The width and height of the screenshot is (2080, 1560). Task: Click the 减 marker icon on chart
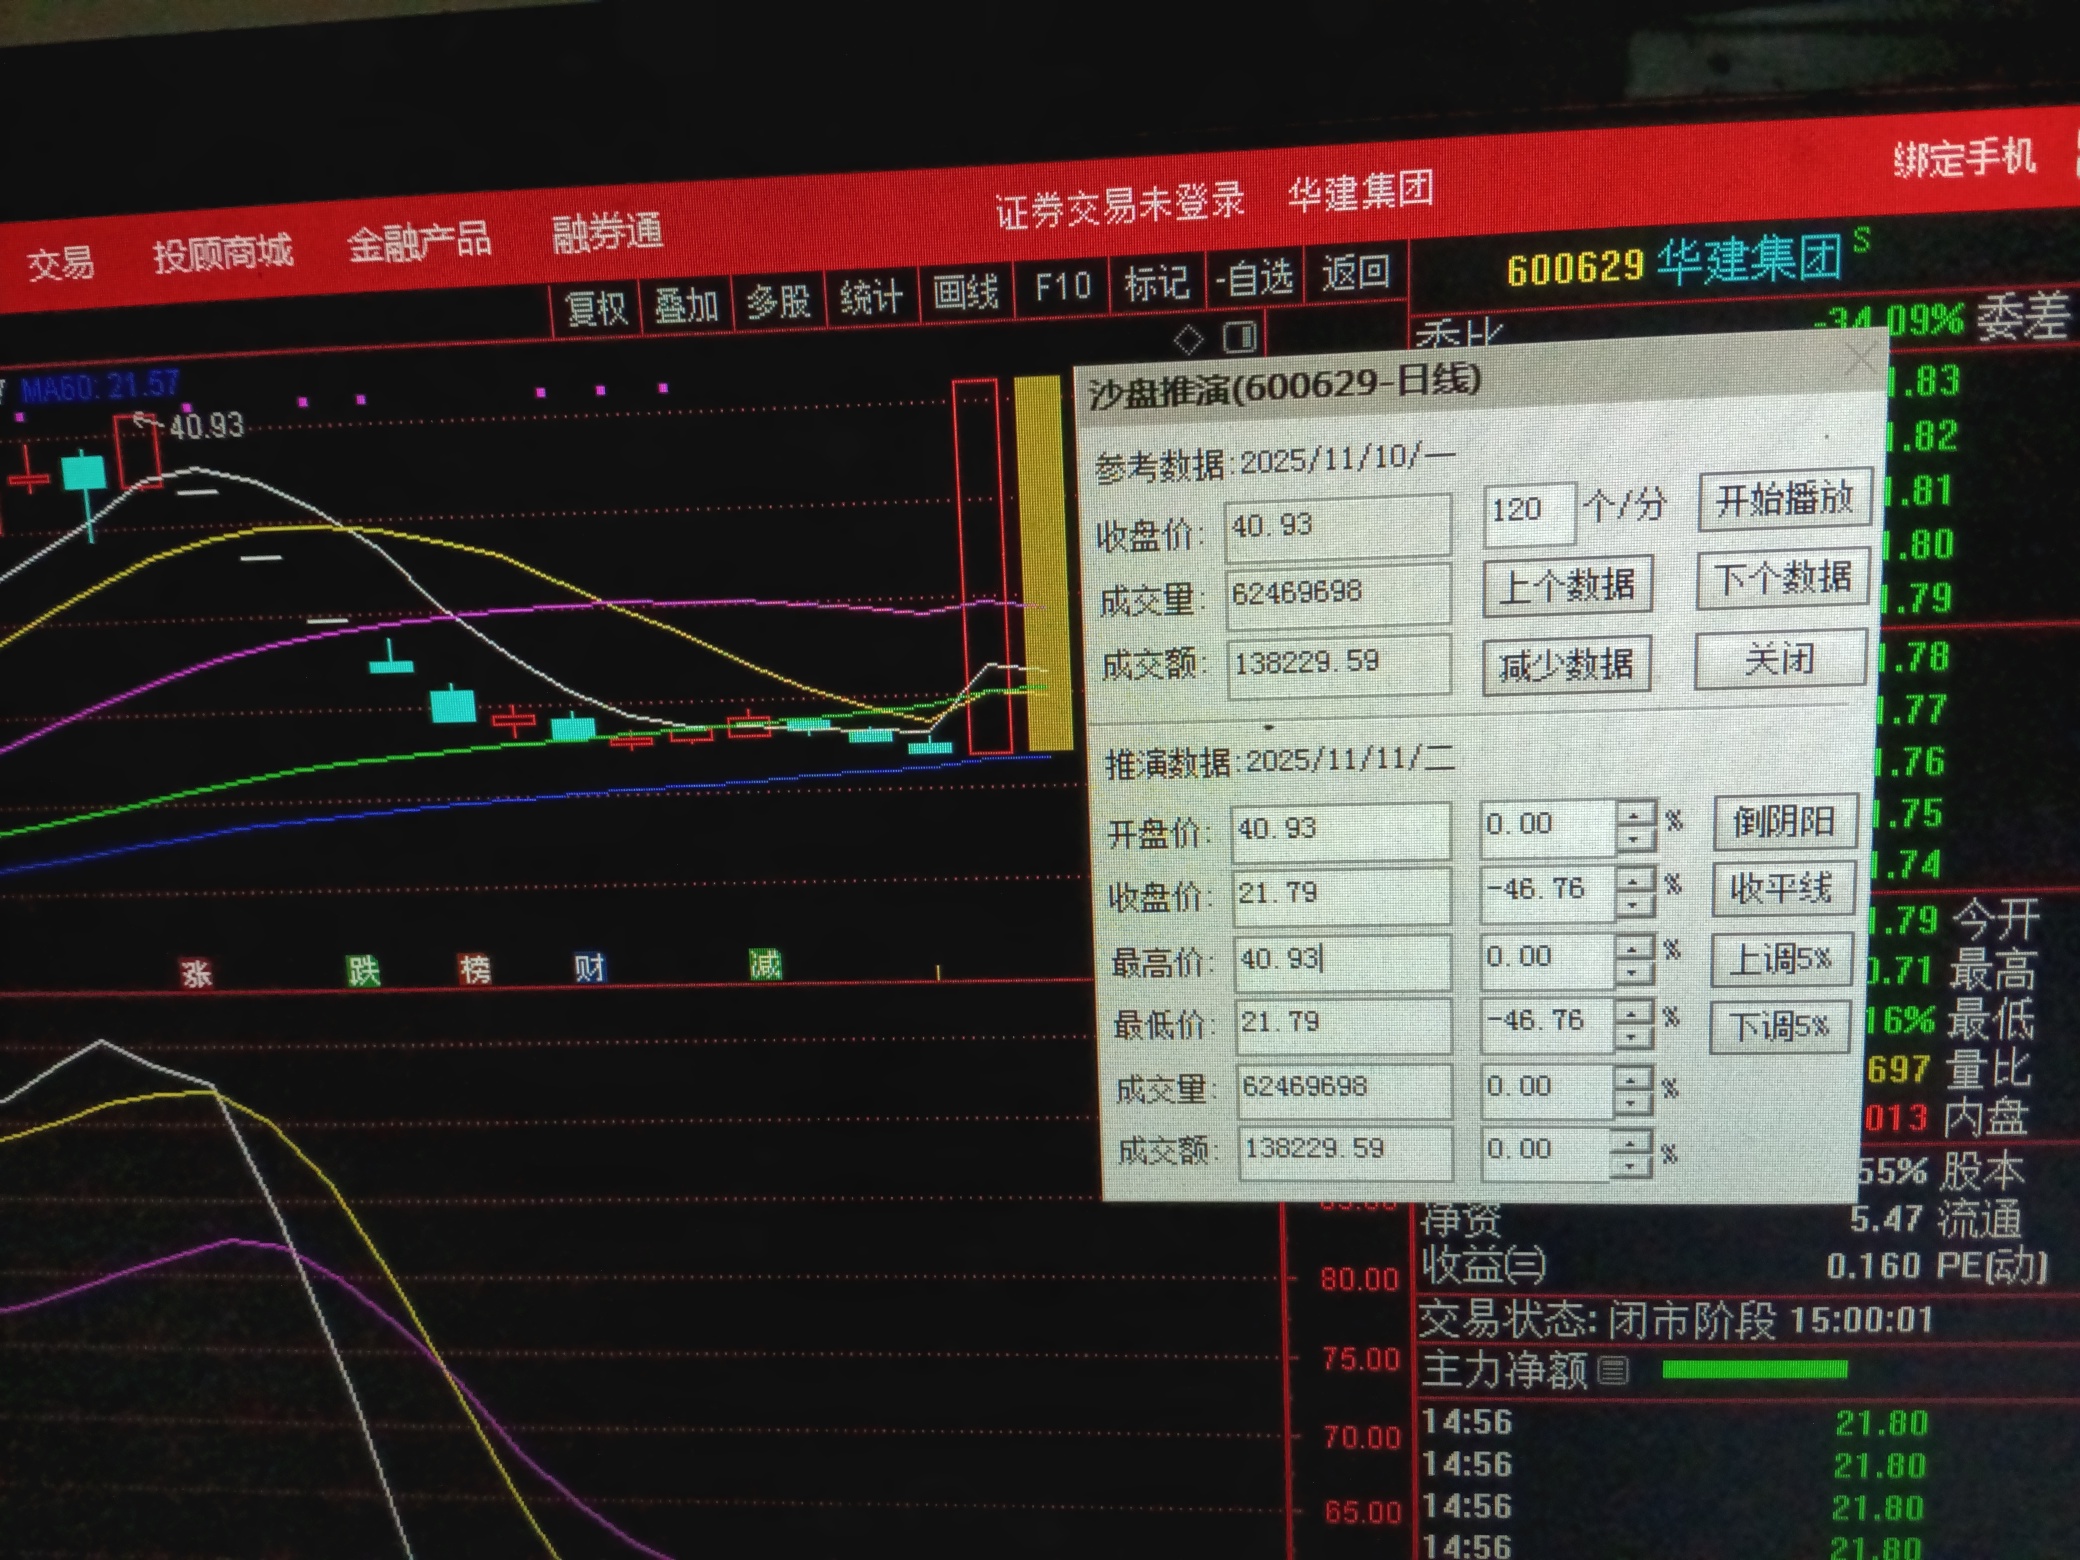(x=765, y=965)
